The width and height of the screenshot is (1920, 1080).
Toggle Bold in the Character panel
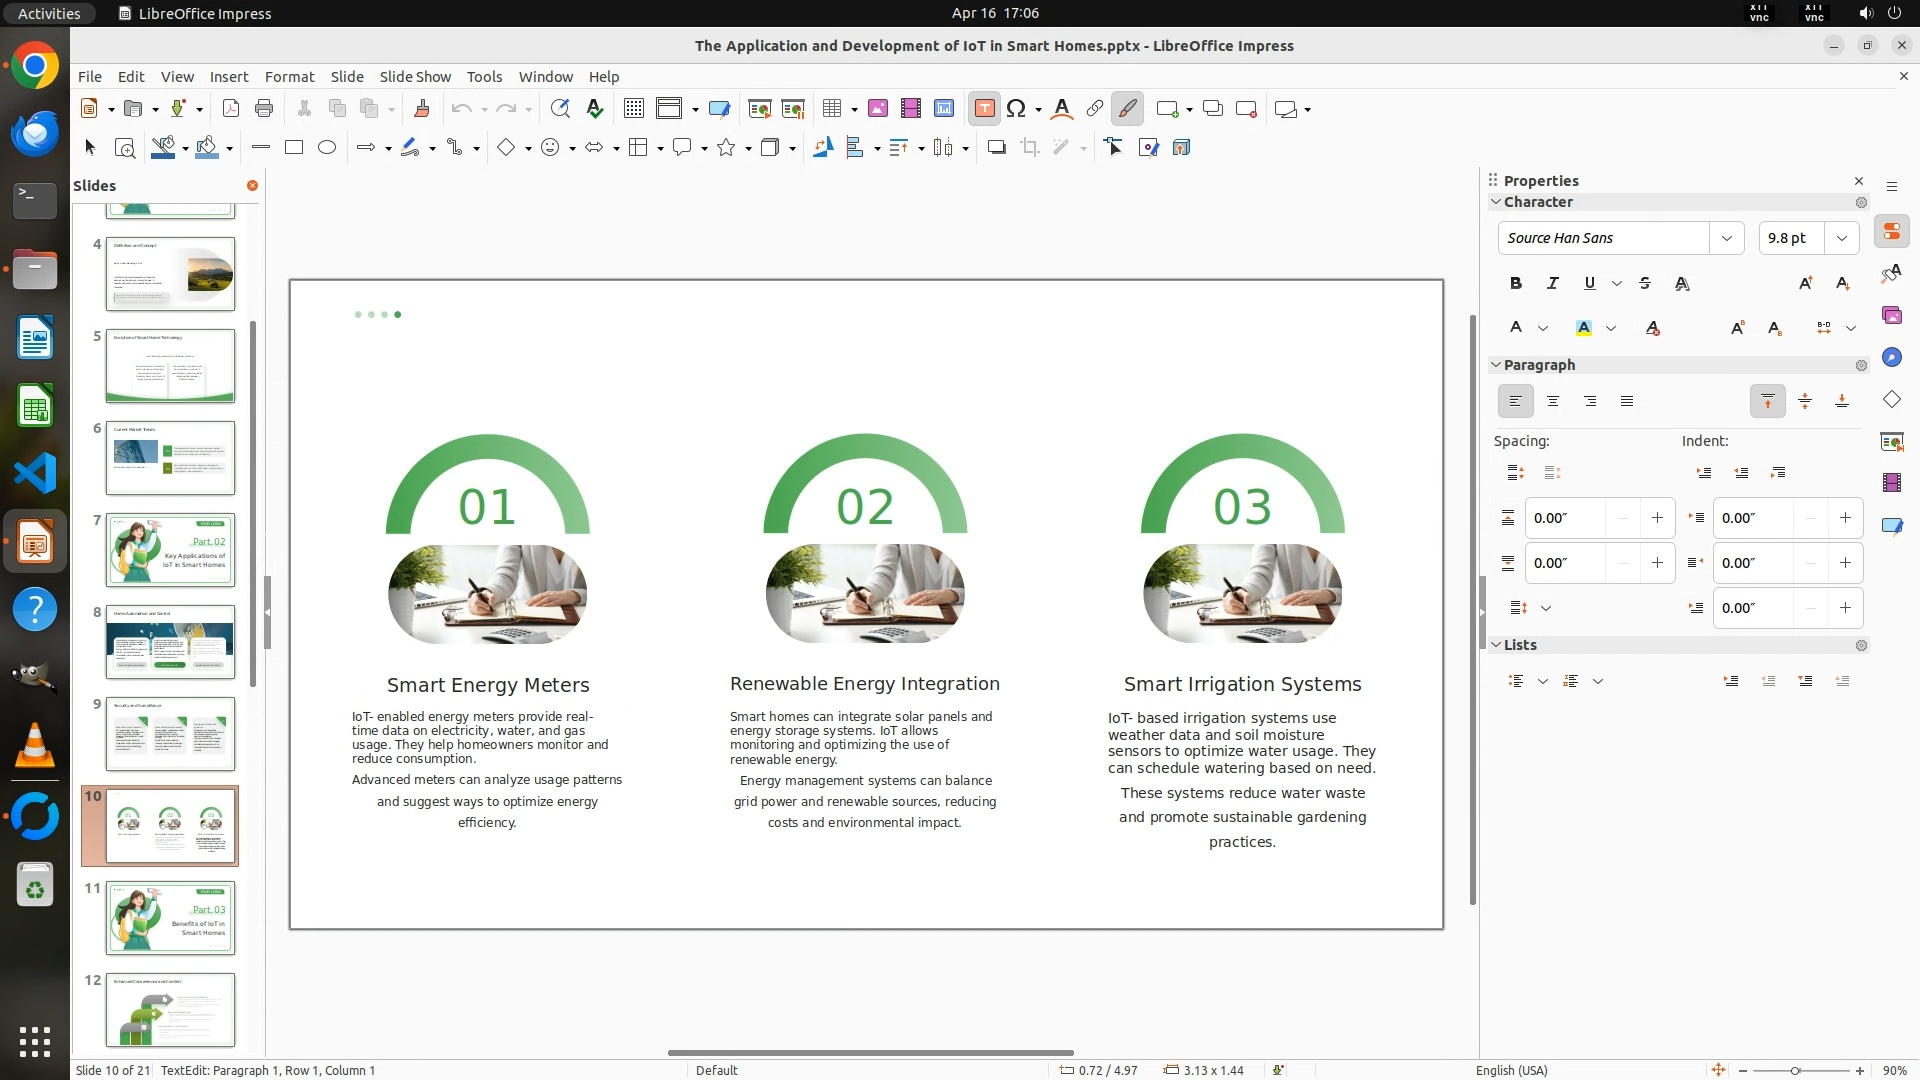(x=1516, y=284)
